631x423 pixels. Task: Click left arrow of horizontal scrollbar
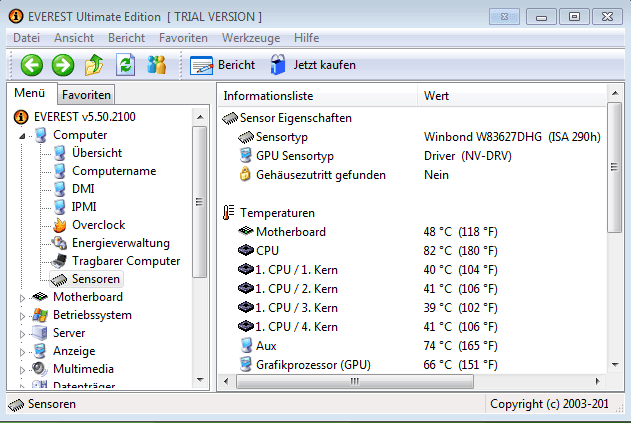(226, 381)
